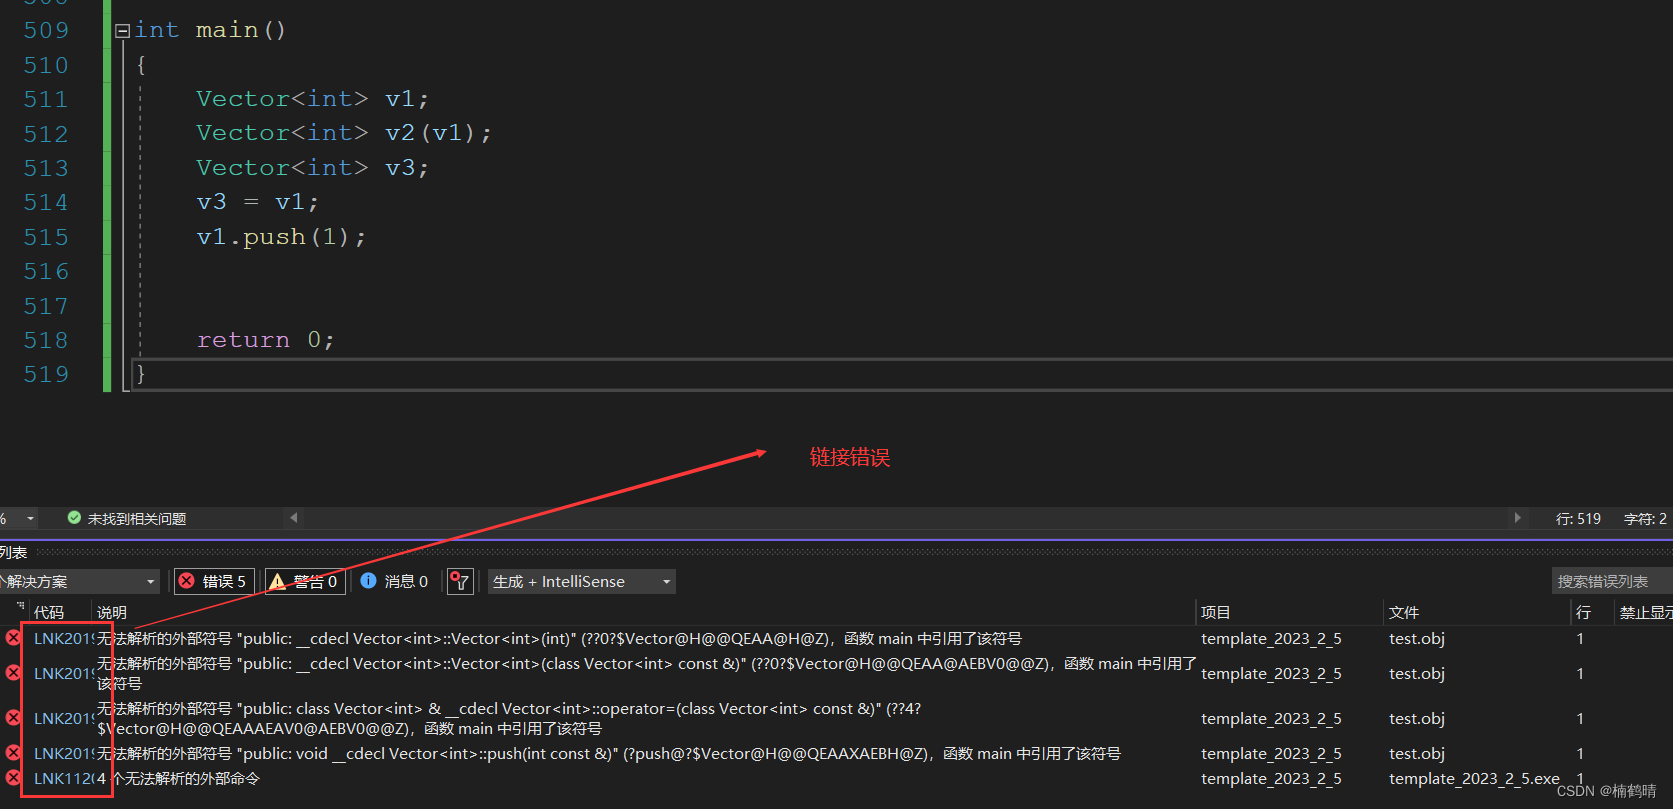The image size is (1673, 809).
Task: Open the zoom level dropdown arrow
Action: pos(31,518)
